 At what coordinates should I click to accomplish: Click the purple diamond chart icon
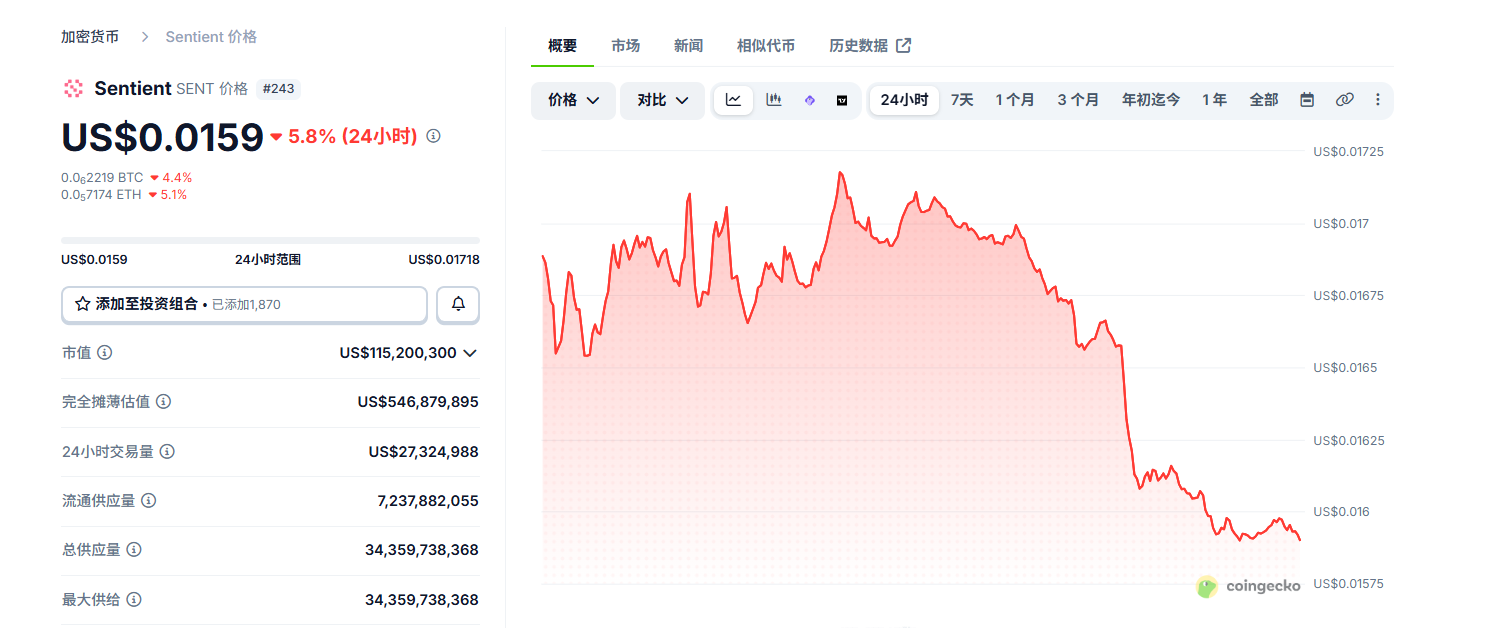pyautogui.click(x=810, y=100)
